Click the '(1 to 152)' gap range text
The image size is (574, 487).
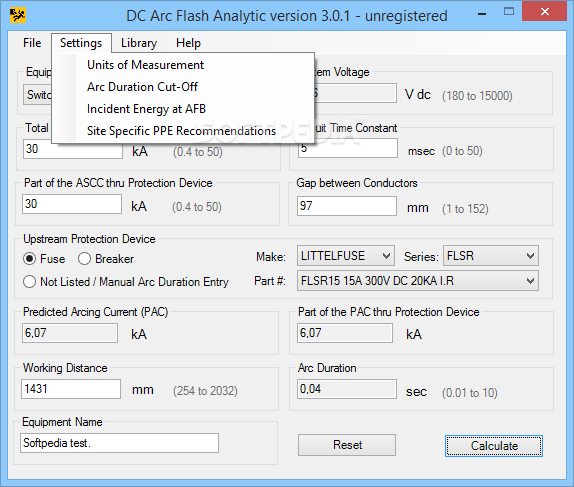[465, 209]
